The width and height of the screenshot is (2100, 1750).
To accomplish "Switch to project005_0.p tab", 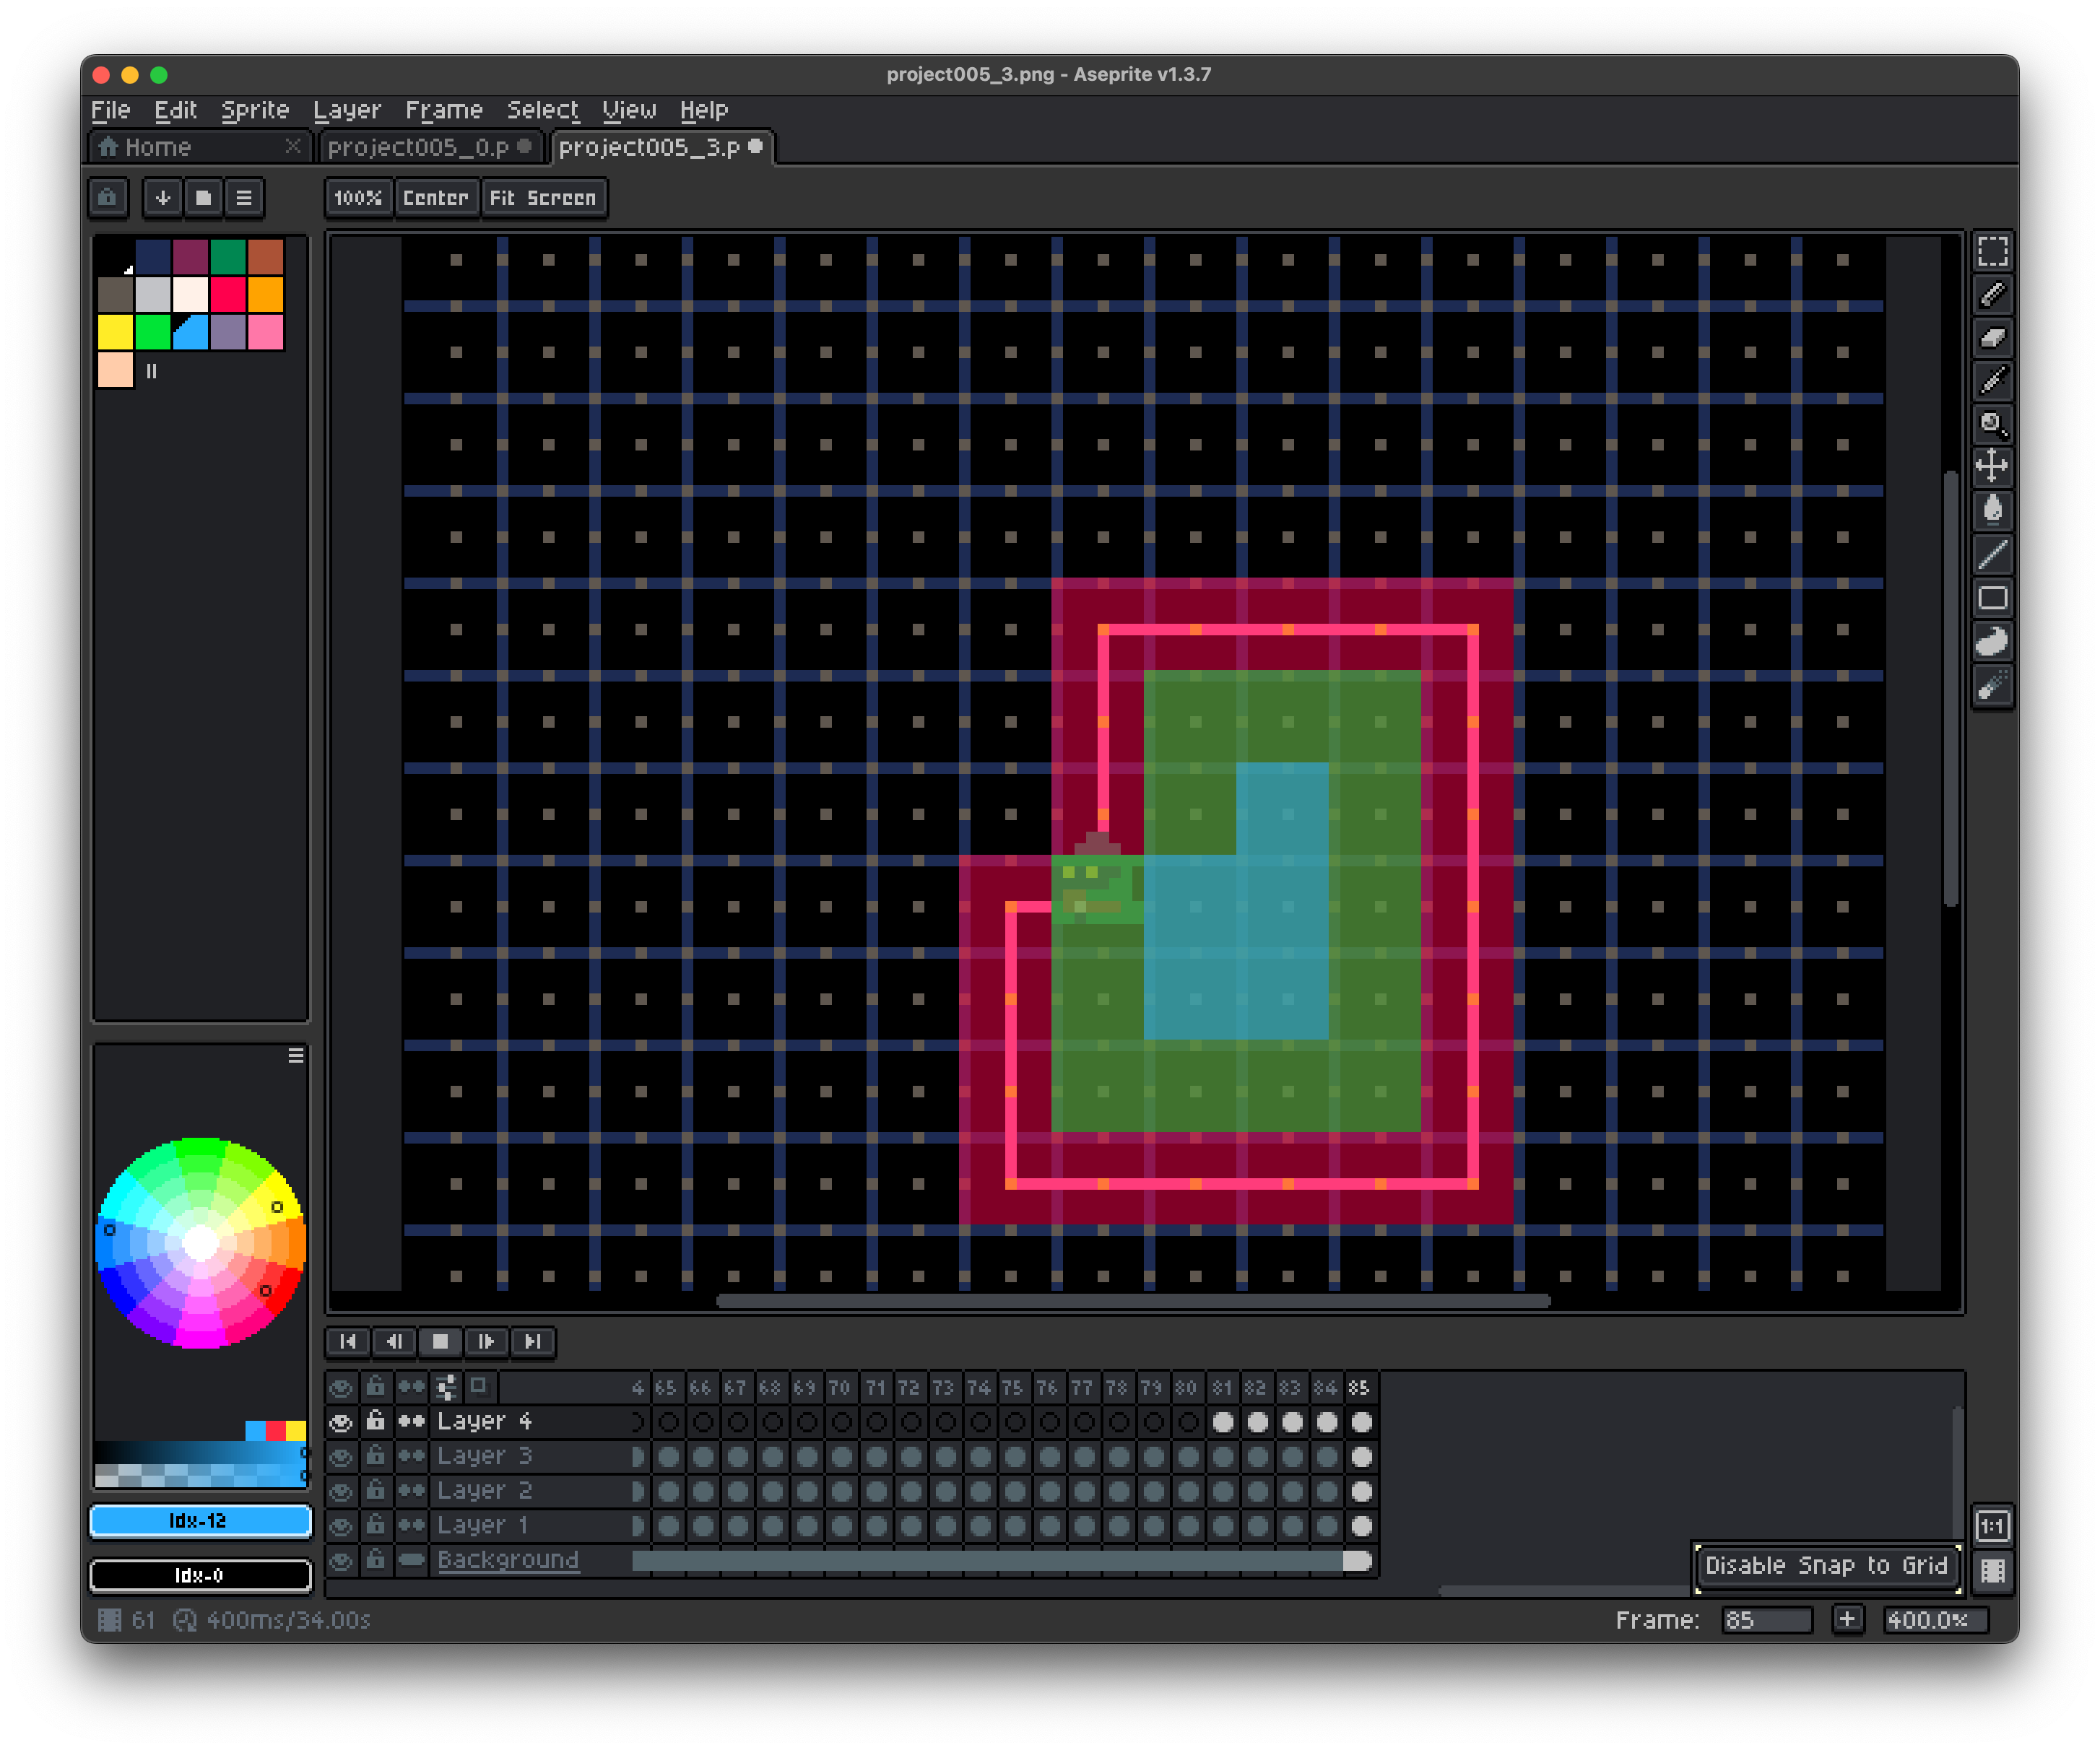I will click(x=420, y=147).
